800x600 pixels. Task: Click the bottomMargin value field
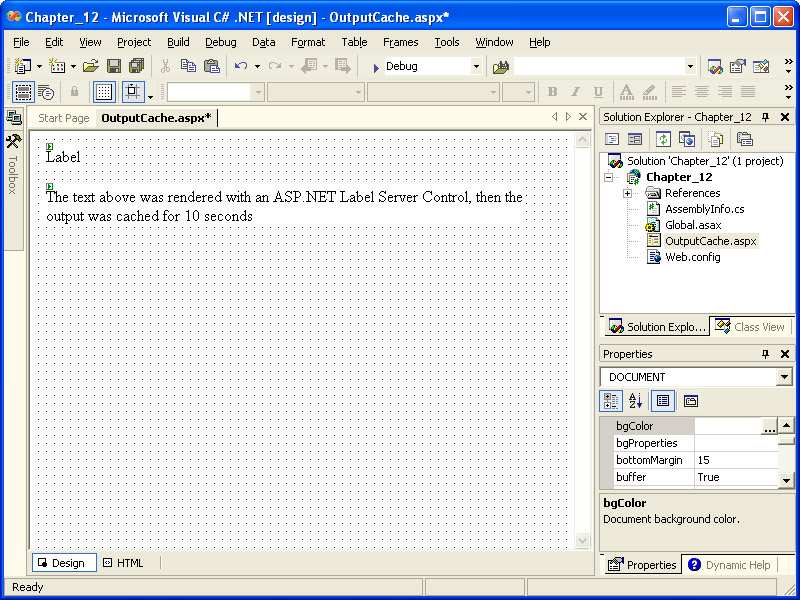tap(735, 460)
